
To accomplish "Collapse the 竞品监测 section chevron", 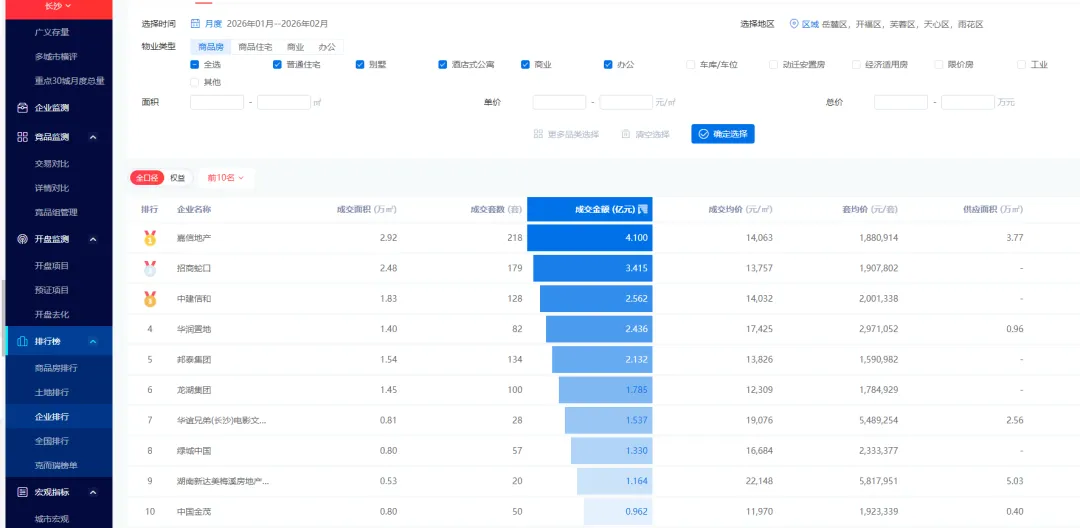I will click(x=93, y=138).
